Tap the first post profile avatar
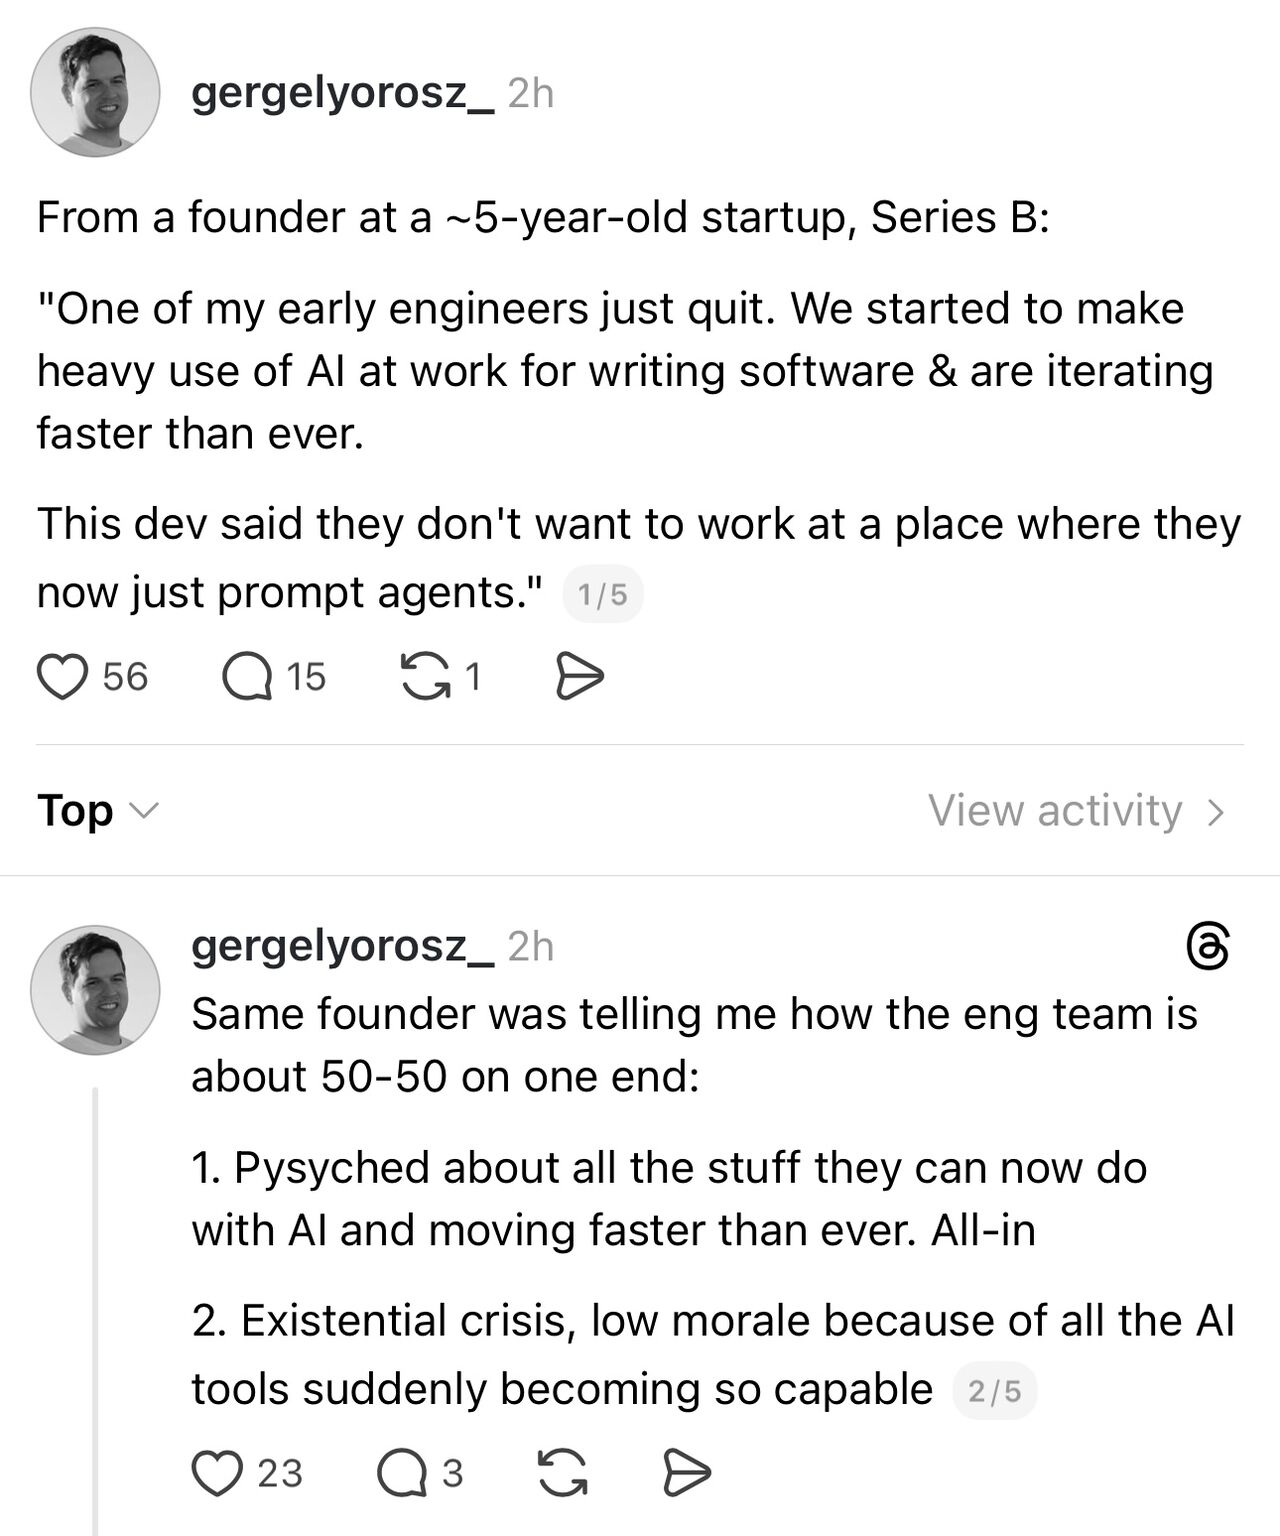Image resolution: width=1280 pixels, height=1536 pixels. point(95,92)
